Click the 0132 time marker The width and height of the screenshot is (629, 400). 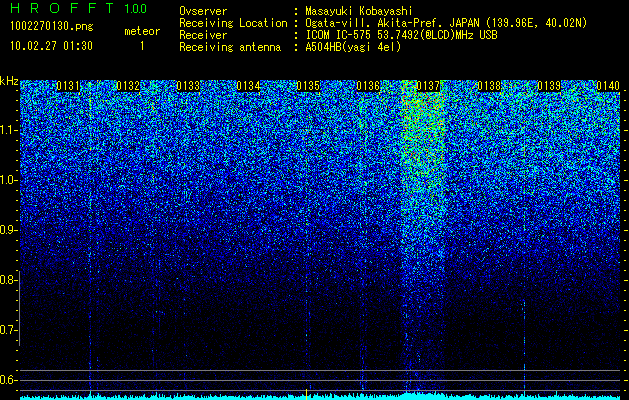pyautogui.click(x=128, y=86)
